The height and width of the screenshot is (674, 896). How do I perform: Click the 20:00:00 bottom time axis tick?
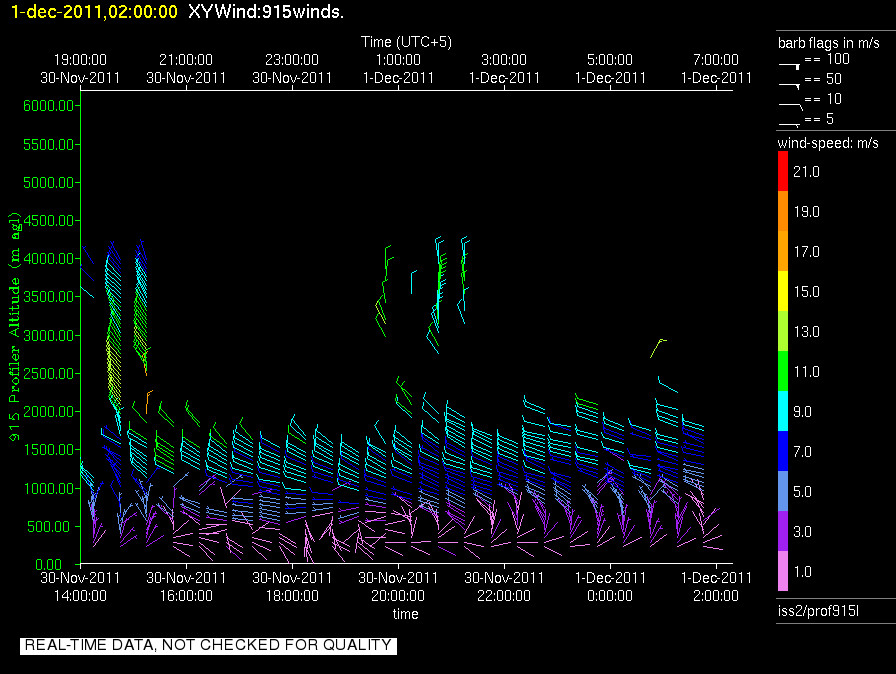click(x=399, y=596)
